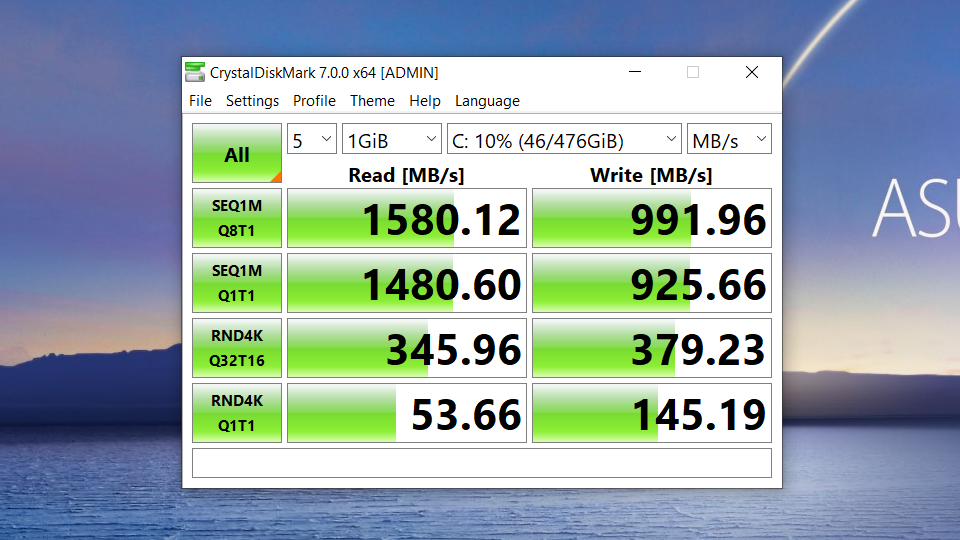Click the empty comment field at bottom

[482, 463]
